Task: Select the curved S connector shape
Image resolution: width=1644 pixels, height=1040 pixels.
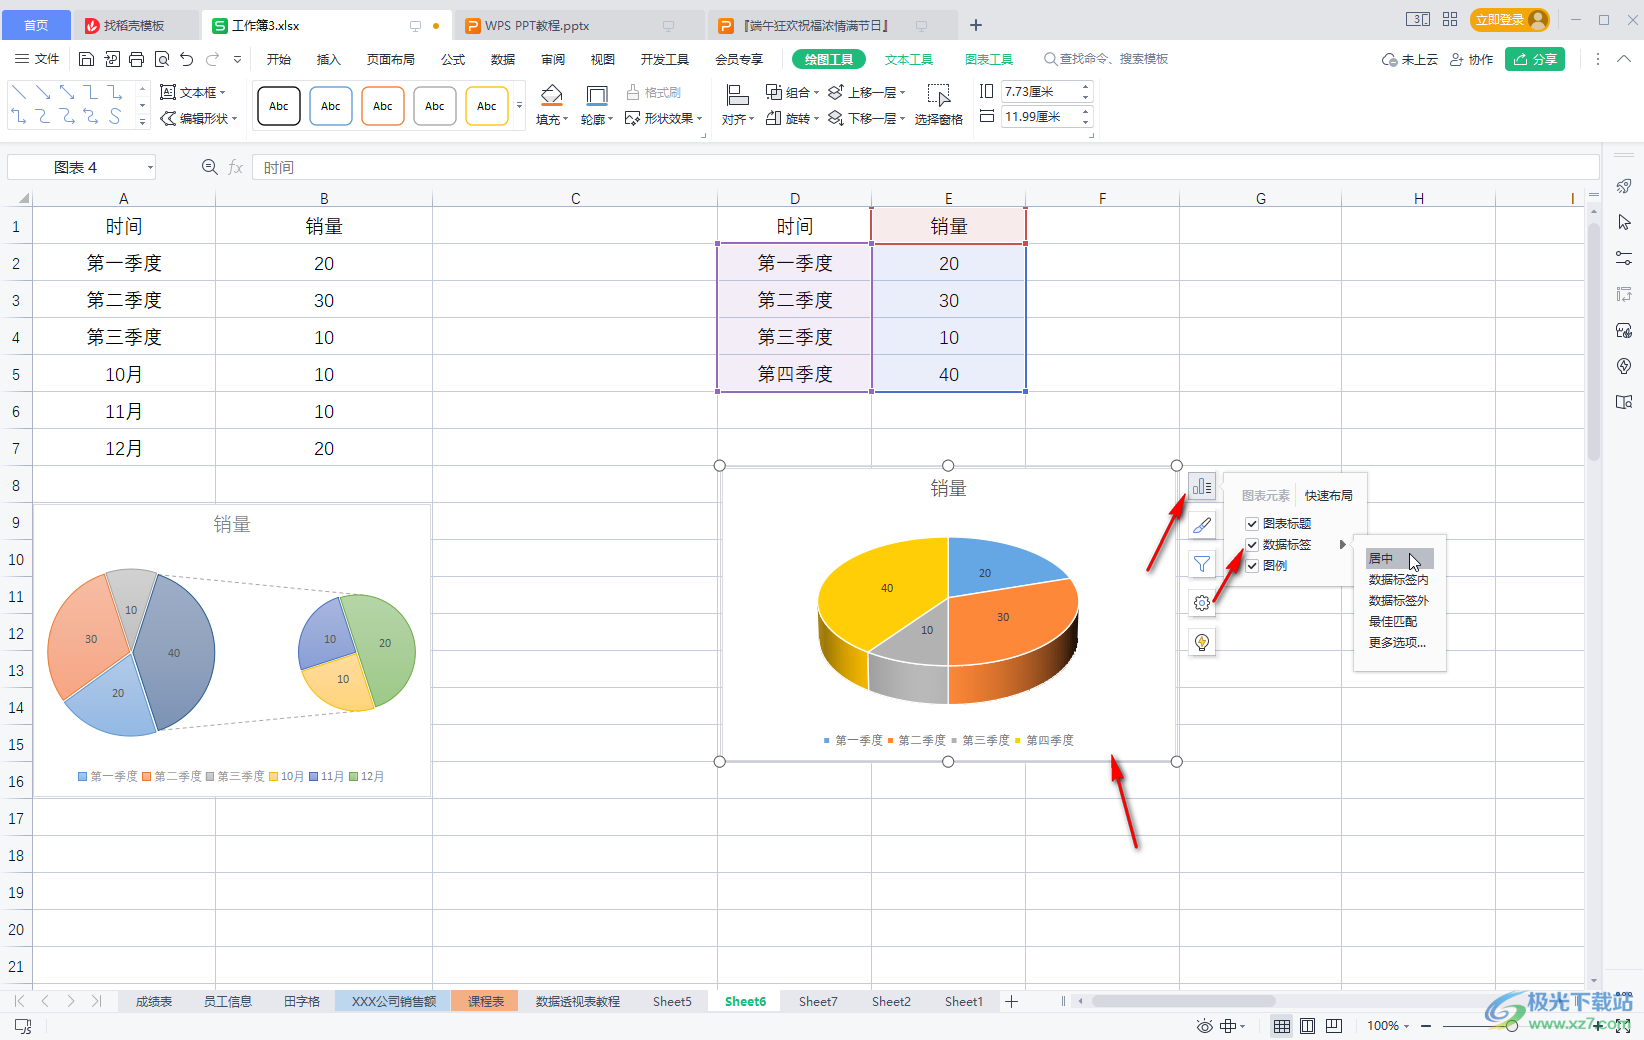Action: pyautogui.click(x=115, y=117)
